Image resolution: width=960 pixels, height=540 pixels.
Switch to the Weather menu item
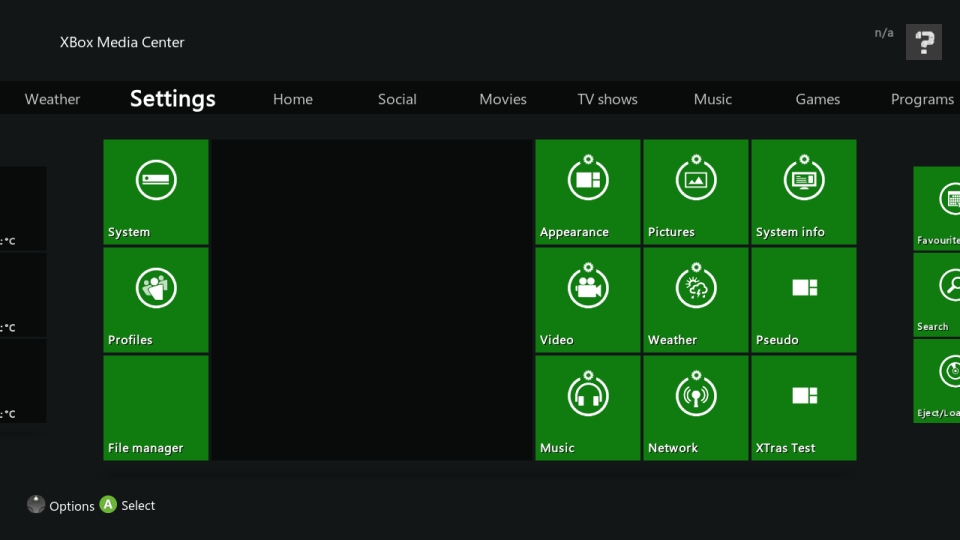click(x=52, y=99)
